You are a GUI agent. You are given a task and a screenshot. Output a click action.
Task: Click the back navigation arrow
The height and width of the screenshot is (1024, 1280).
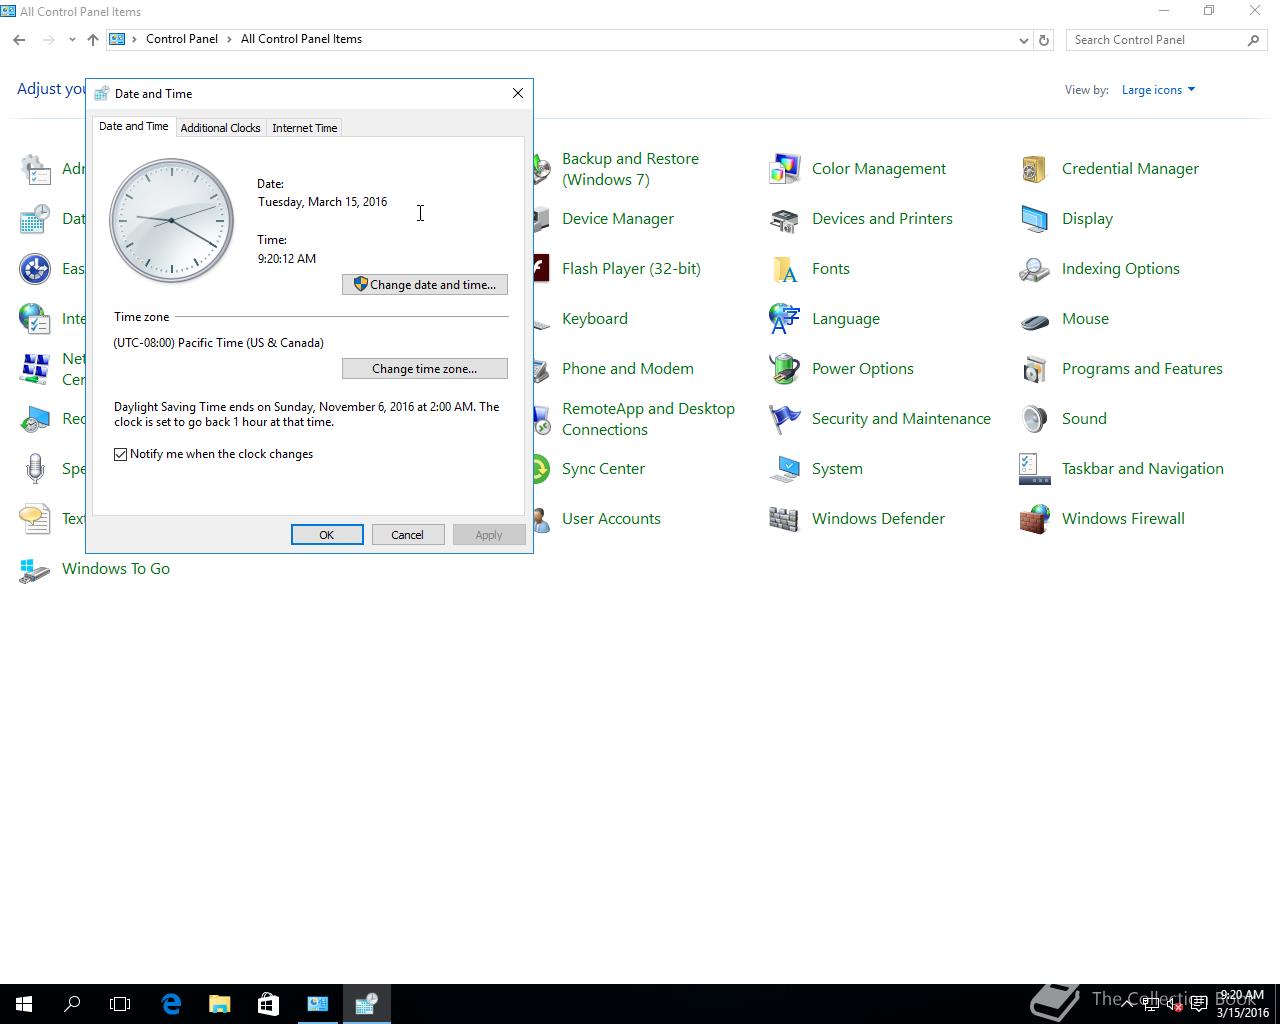(x=19, y=40)
